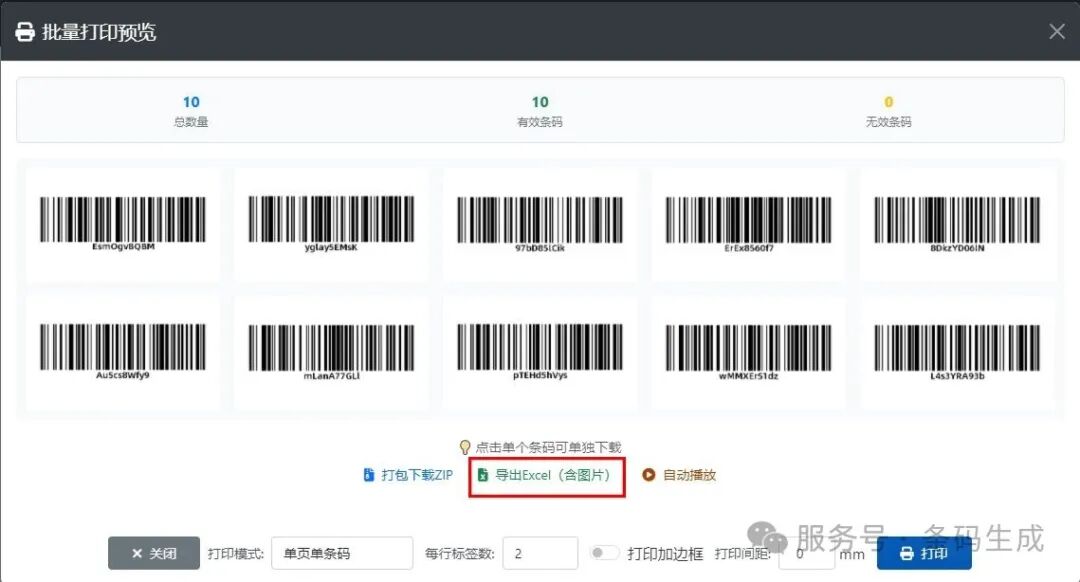Image resolution: width=1080 pixels, height=582 pixels.
Task: Open barcode mLanA77GLl thumbnail
Action: point(331,353)
